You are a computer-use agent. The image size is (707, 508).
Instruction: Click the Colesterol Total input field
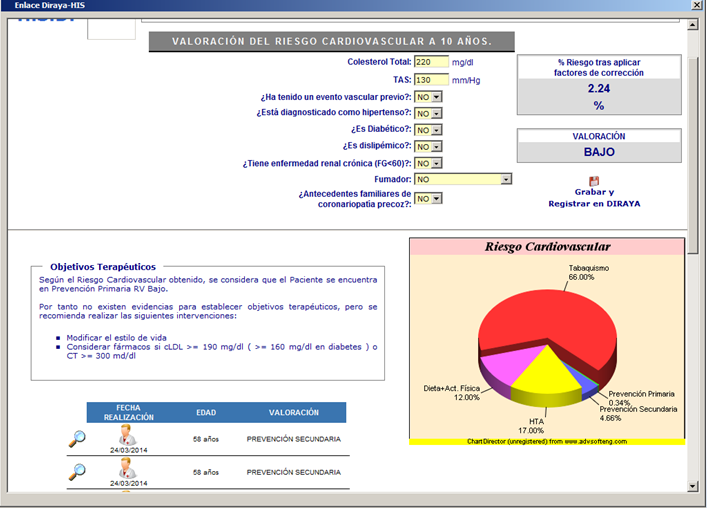(x=432, y=62)
